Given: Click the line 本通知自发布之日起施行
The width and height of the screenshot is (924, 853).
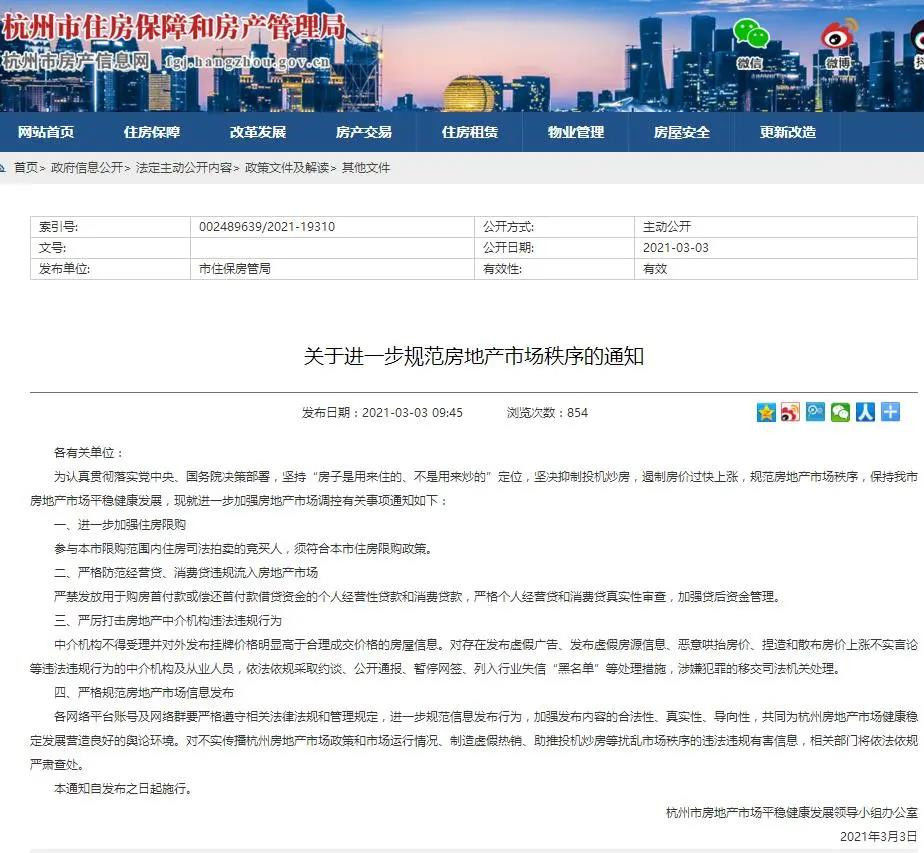Looking at the screenshot, I should tap(123, 789).
